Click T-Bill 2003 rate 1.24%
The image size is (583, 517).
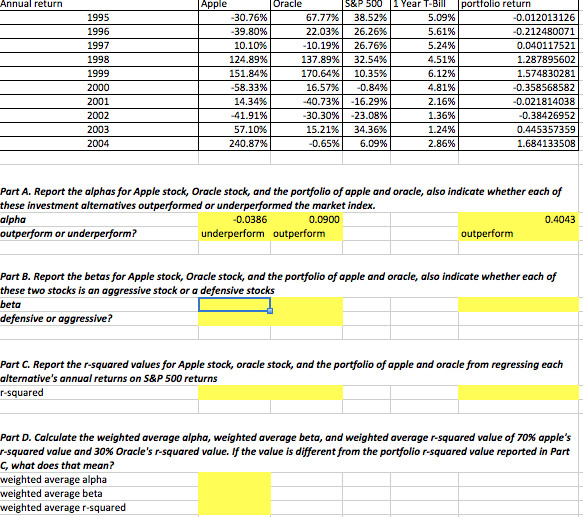[424, 129]
